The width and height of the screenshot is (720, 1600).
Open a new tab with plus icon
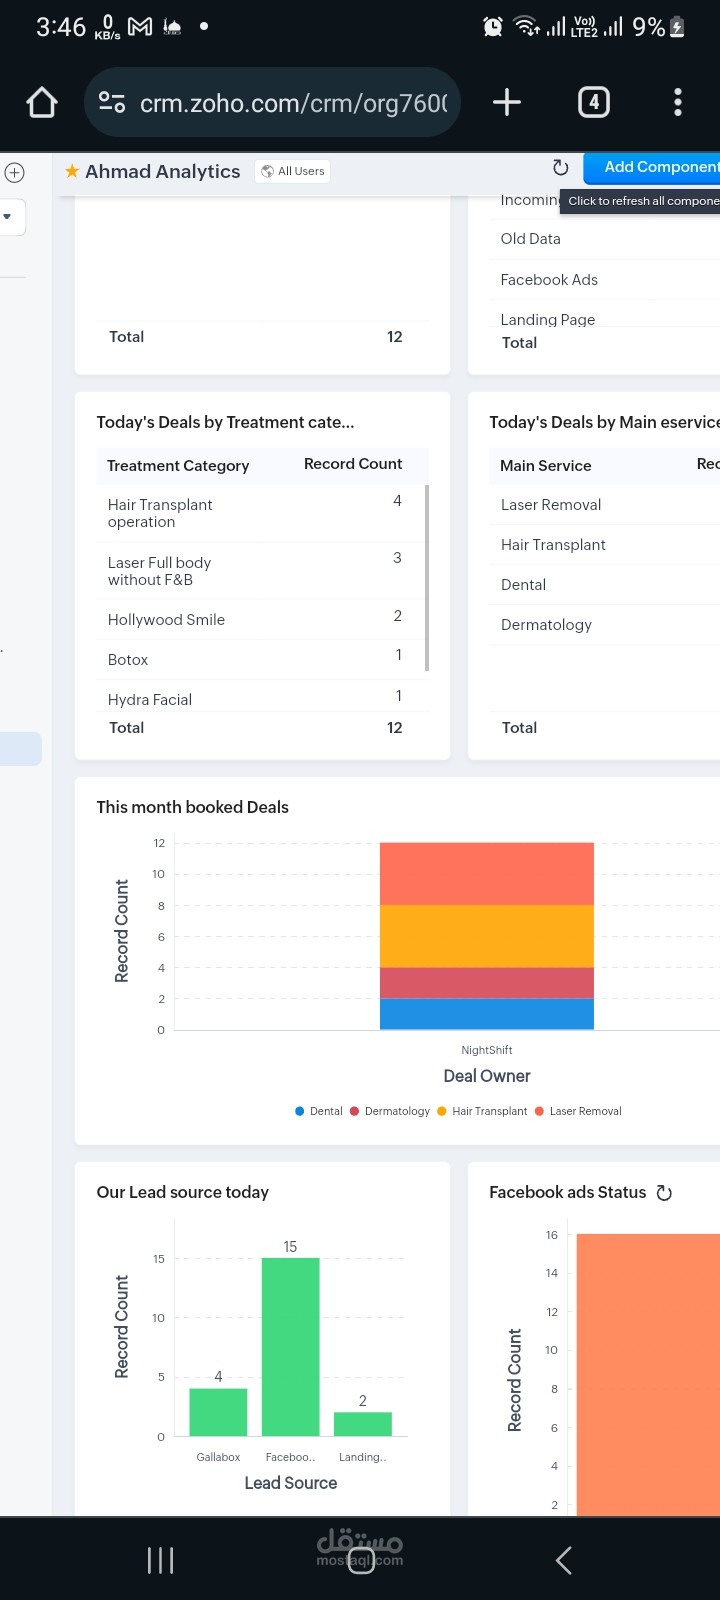pyautogui.click(x=507, y=102)
